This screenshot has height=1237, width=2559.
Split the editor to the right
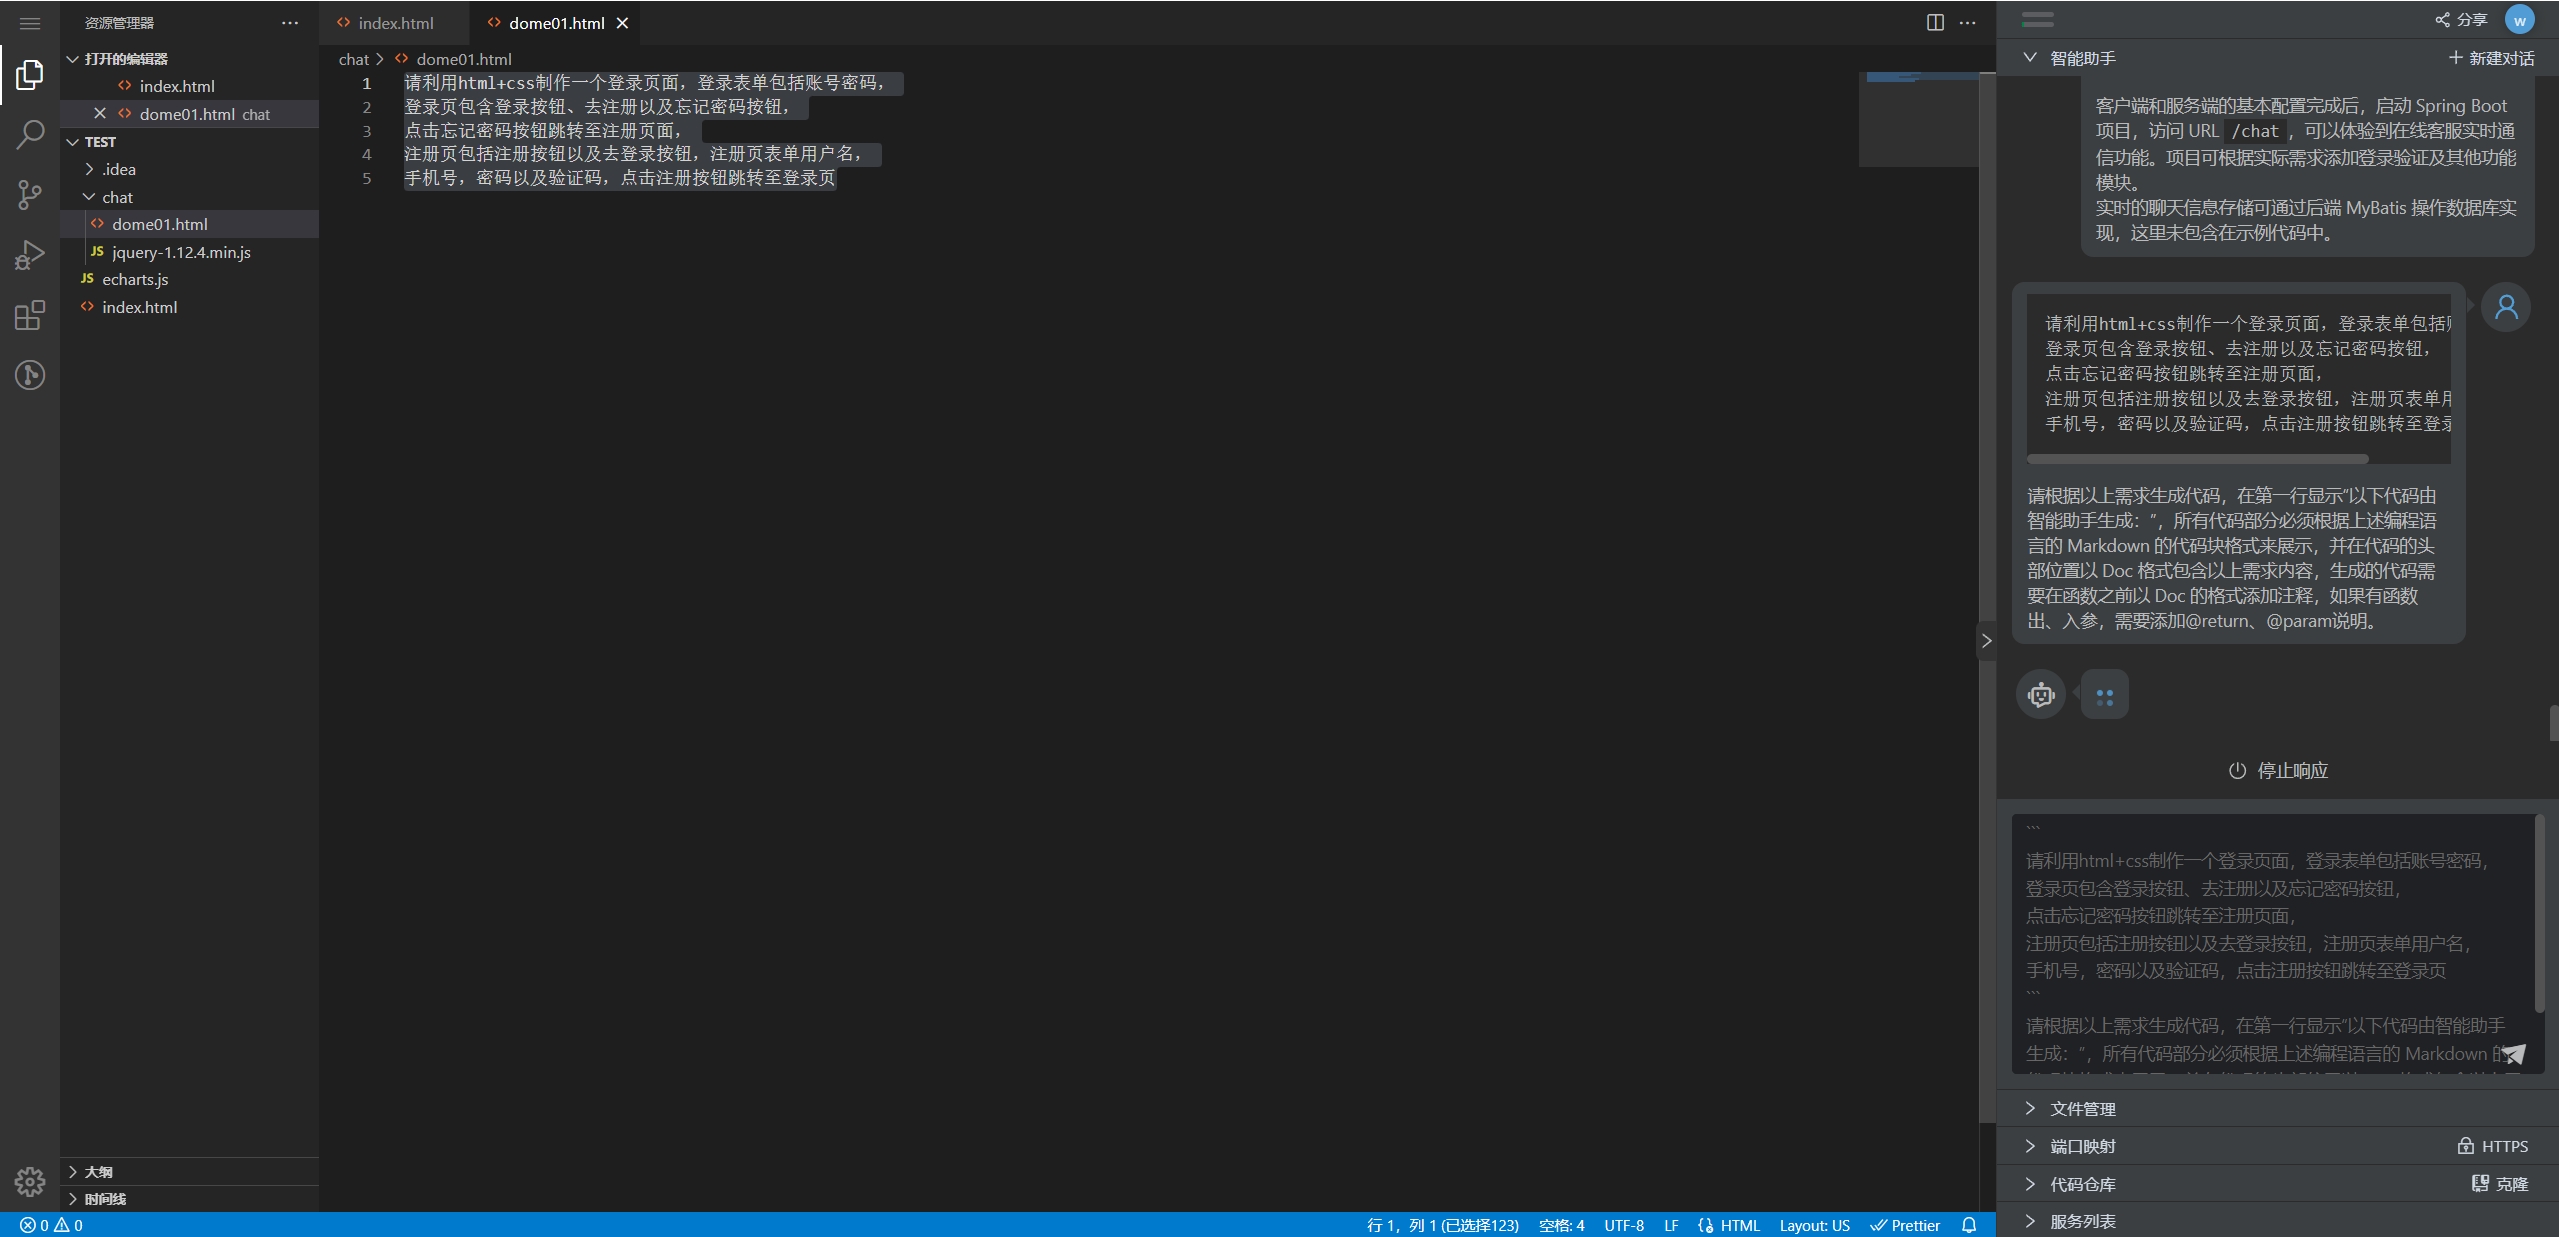pos(1935,22)
